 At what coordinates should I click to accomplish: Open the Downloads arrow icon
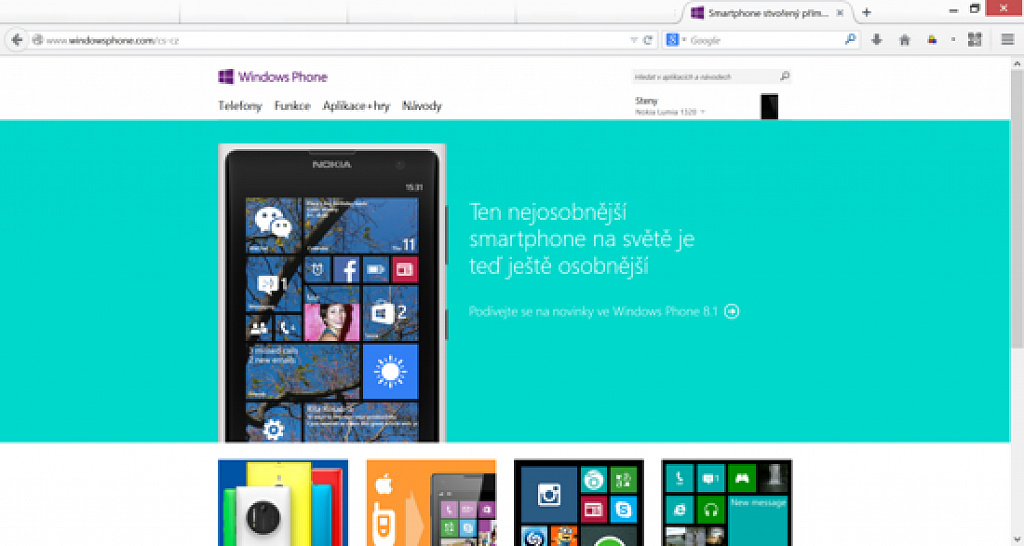876,40
